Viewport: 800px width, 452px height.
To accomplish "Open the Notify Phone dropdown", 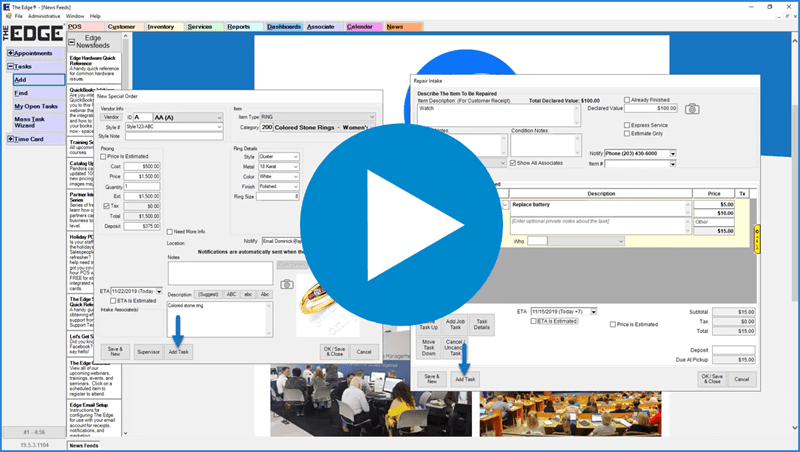I will coord(673,154).
